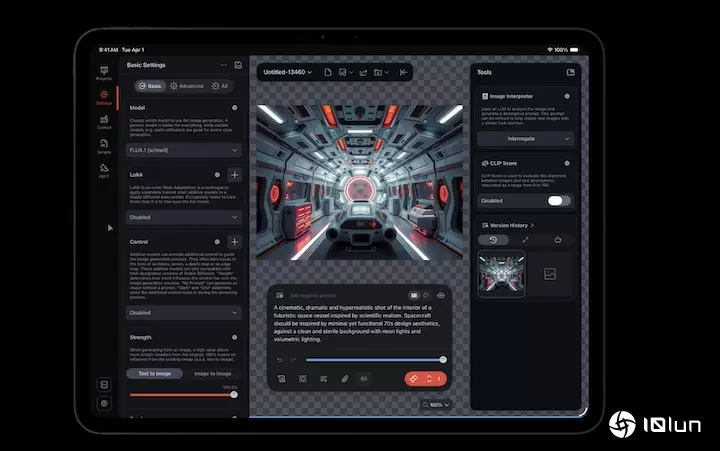The width and height of the screenshot is (720, 451).
Task: Click the Interrogate button
Action: coord(525,139)
